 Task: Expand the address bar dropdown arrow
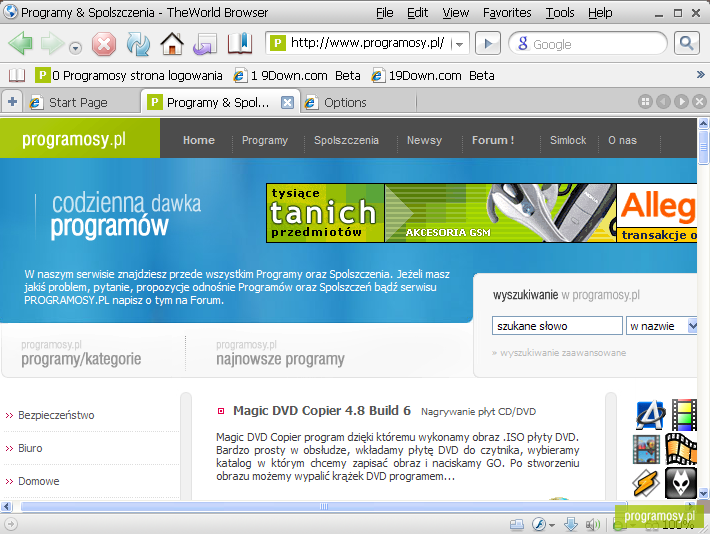460,44
